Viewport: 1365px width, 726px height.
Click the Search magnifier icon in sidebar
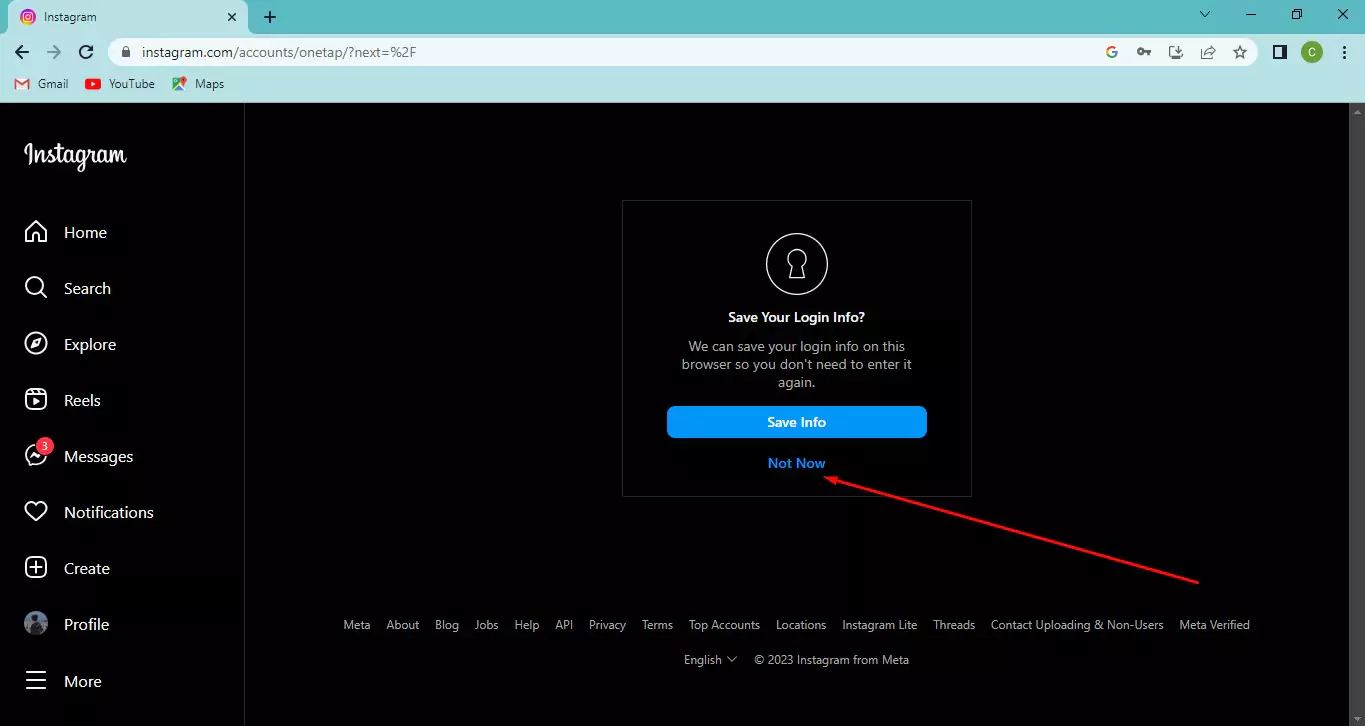36,288
